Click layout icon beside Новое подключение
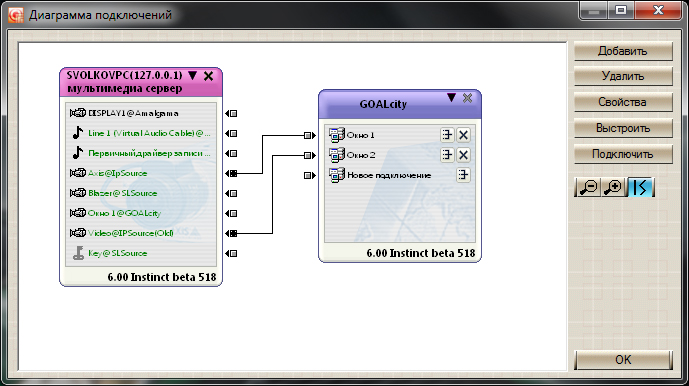 click(x=463, y=175)
